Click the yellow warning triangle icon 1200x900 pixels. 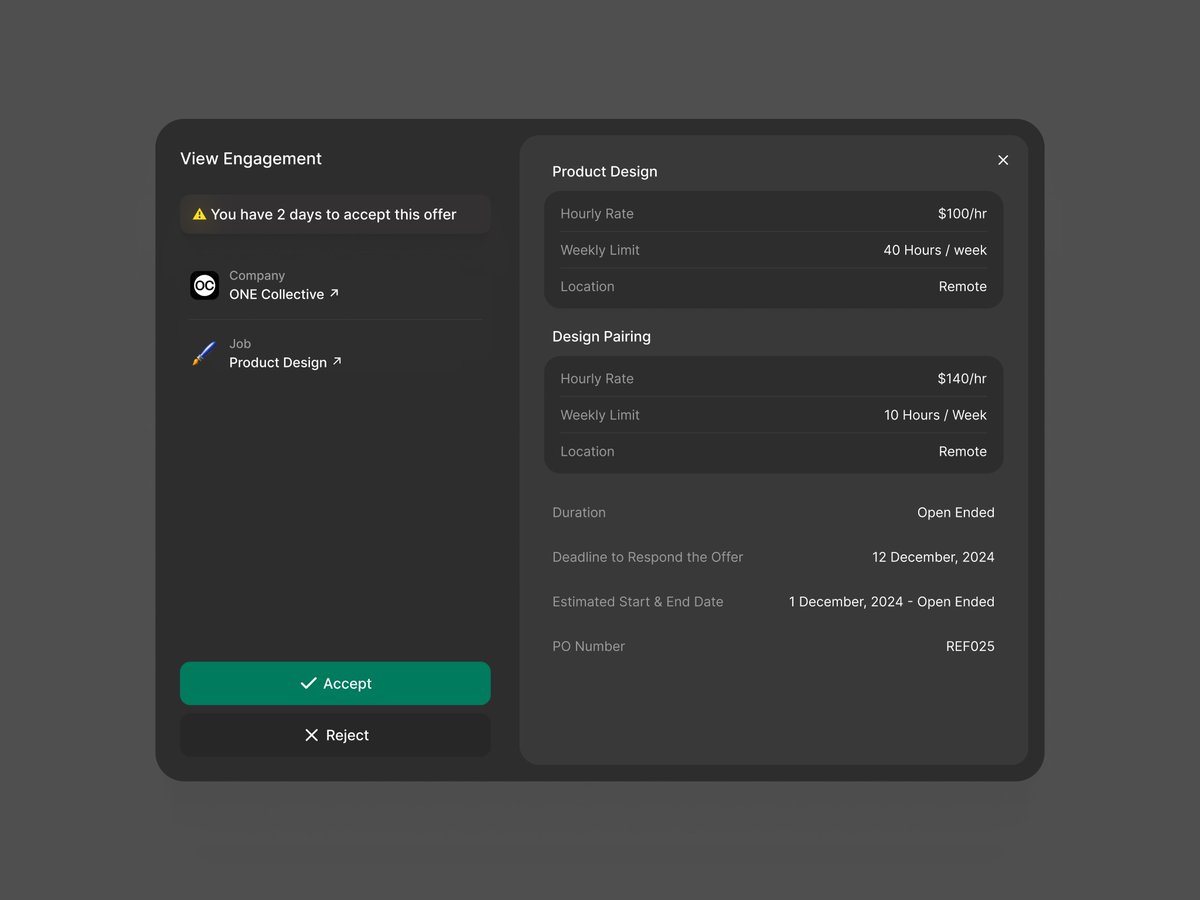point(200,214)
